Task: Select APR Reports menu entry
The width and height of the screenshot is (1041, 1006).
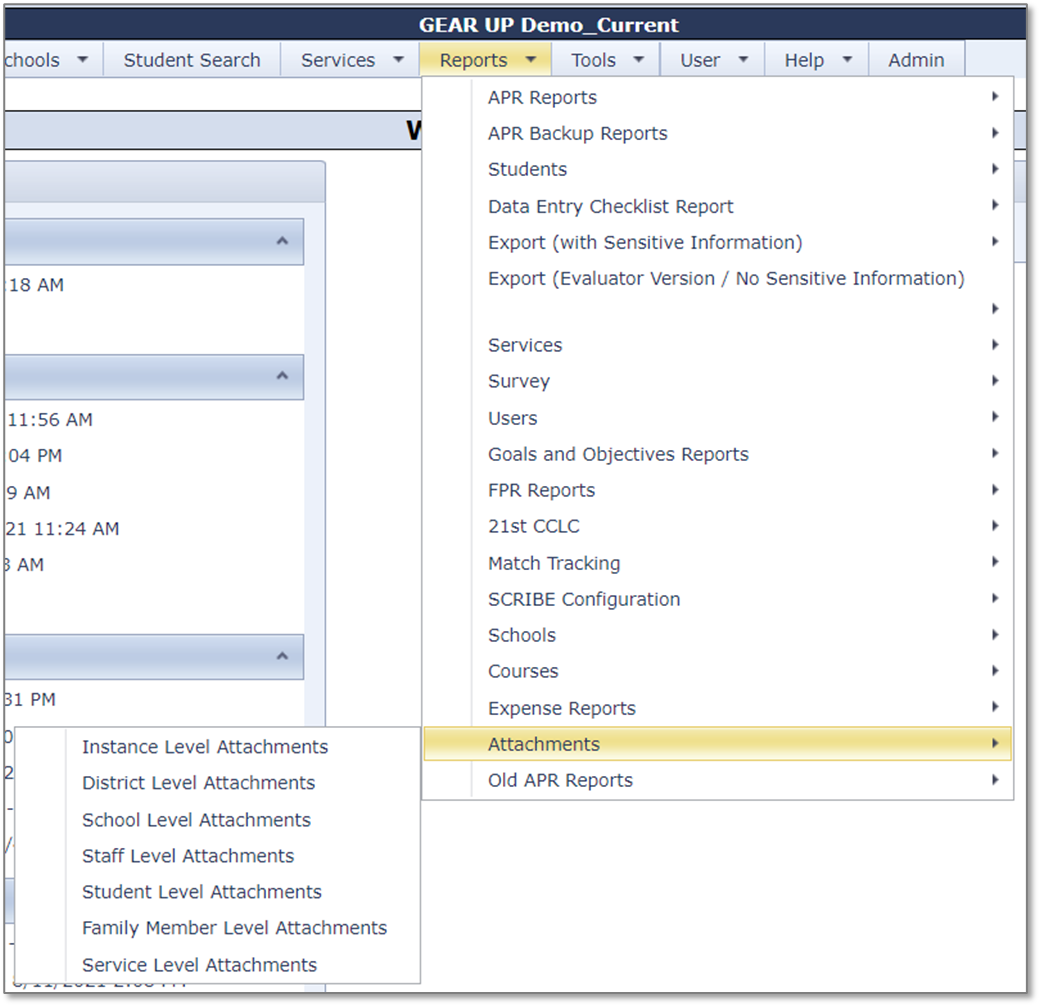Action: tap(717, 97)
